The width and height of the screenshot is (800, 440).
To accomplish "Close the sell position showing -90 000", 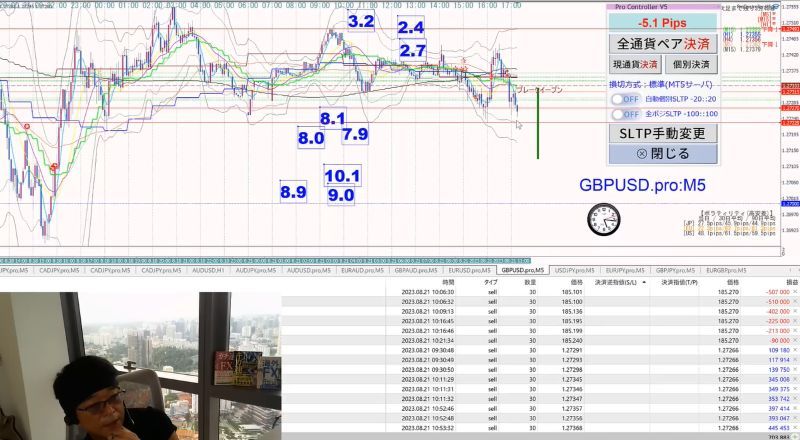I will click(x=795, y=340).
